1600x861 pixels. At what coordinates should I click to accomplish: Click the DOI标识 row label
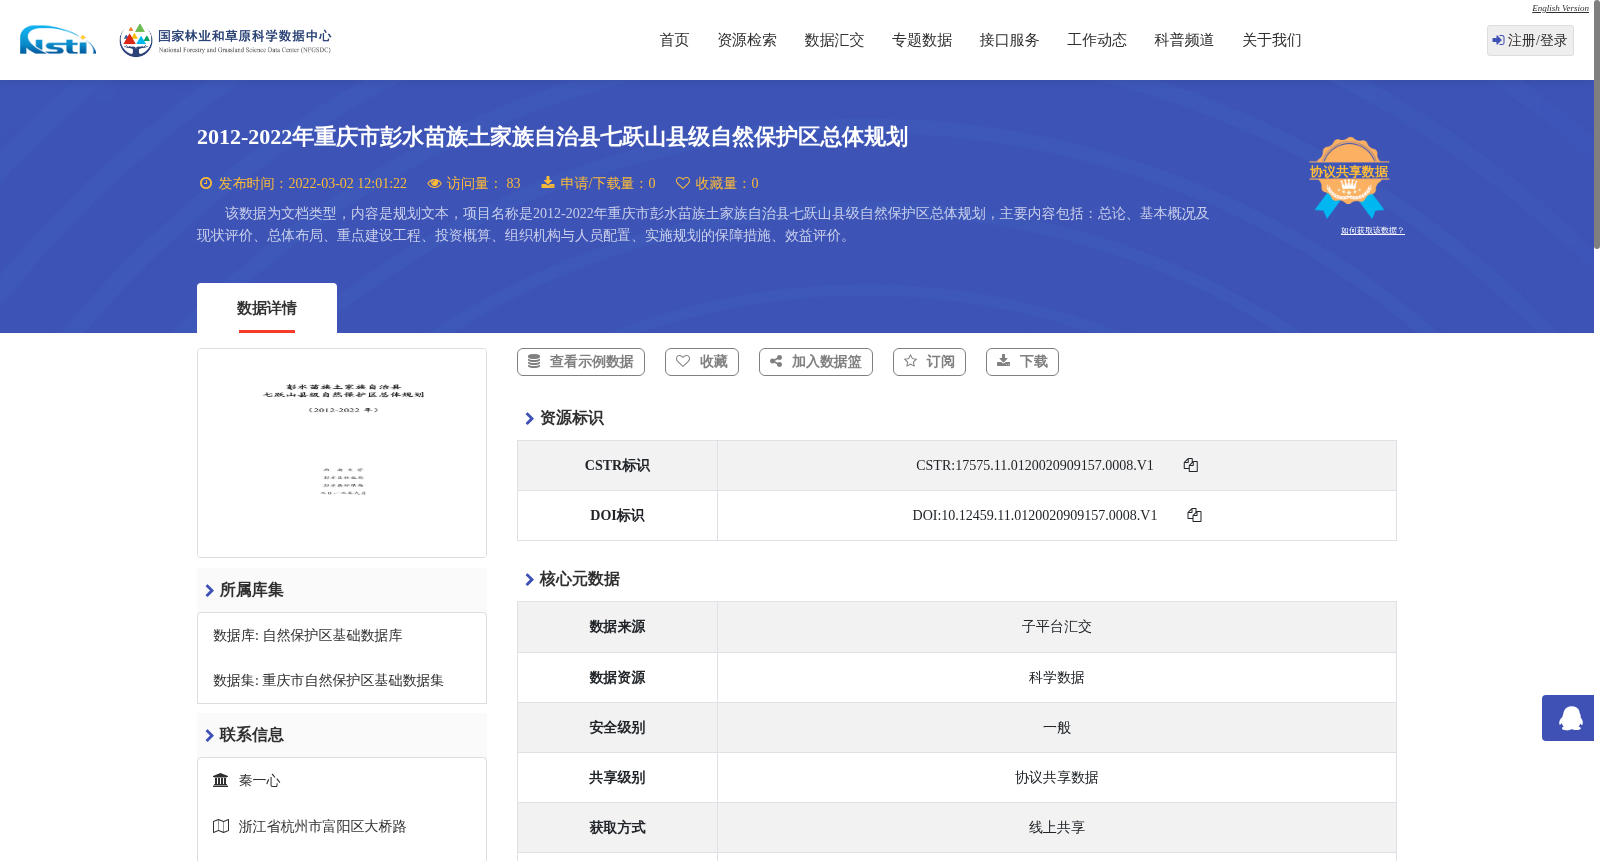[x=617, y=515]
